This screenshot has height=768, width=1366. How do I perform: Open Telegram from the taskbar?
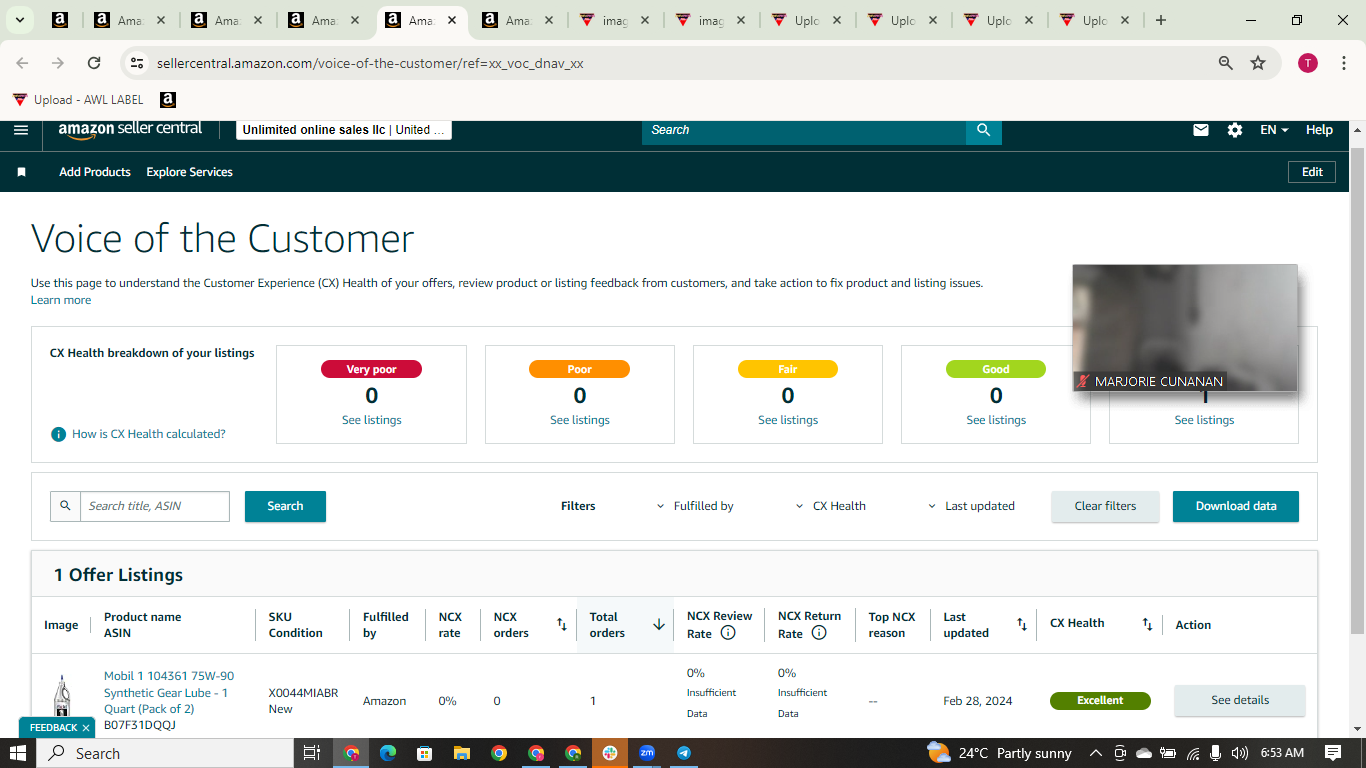pyautogui.click(x=684, y=753)
